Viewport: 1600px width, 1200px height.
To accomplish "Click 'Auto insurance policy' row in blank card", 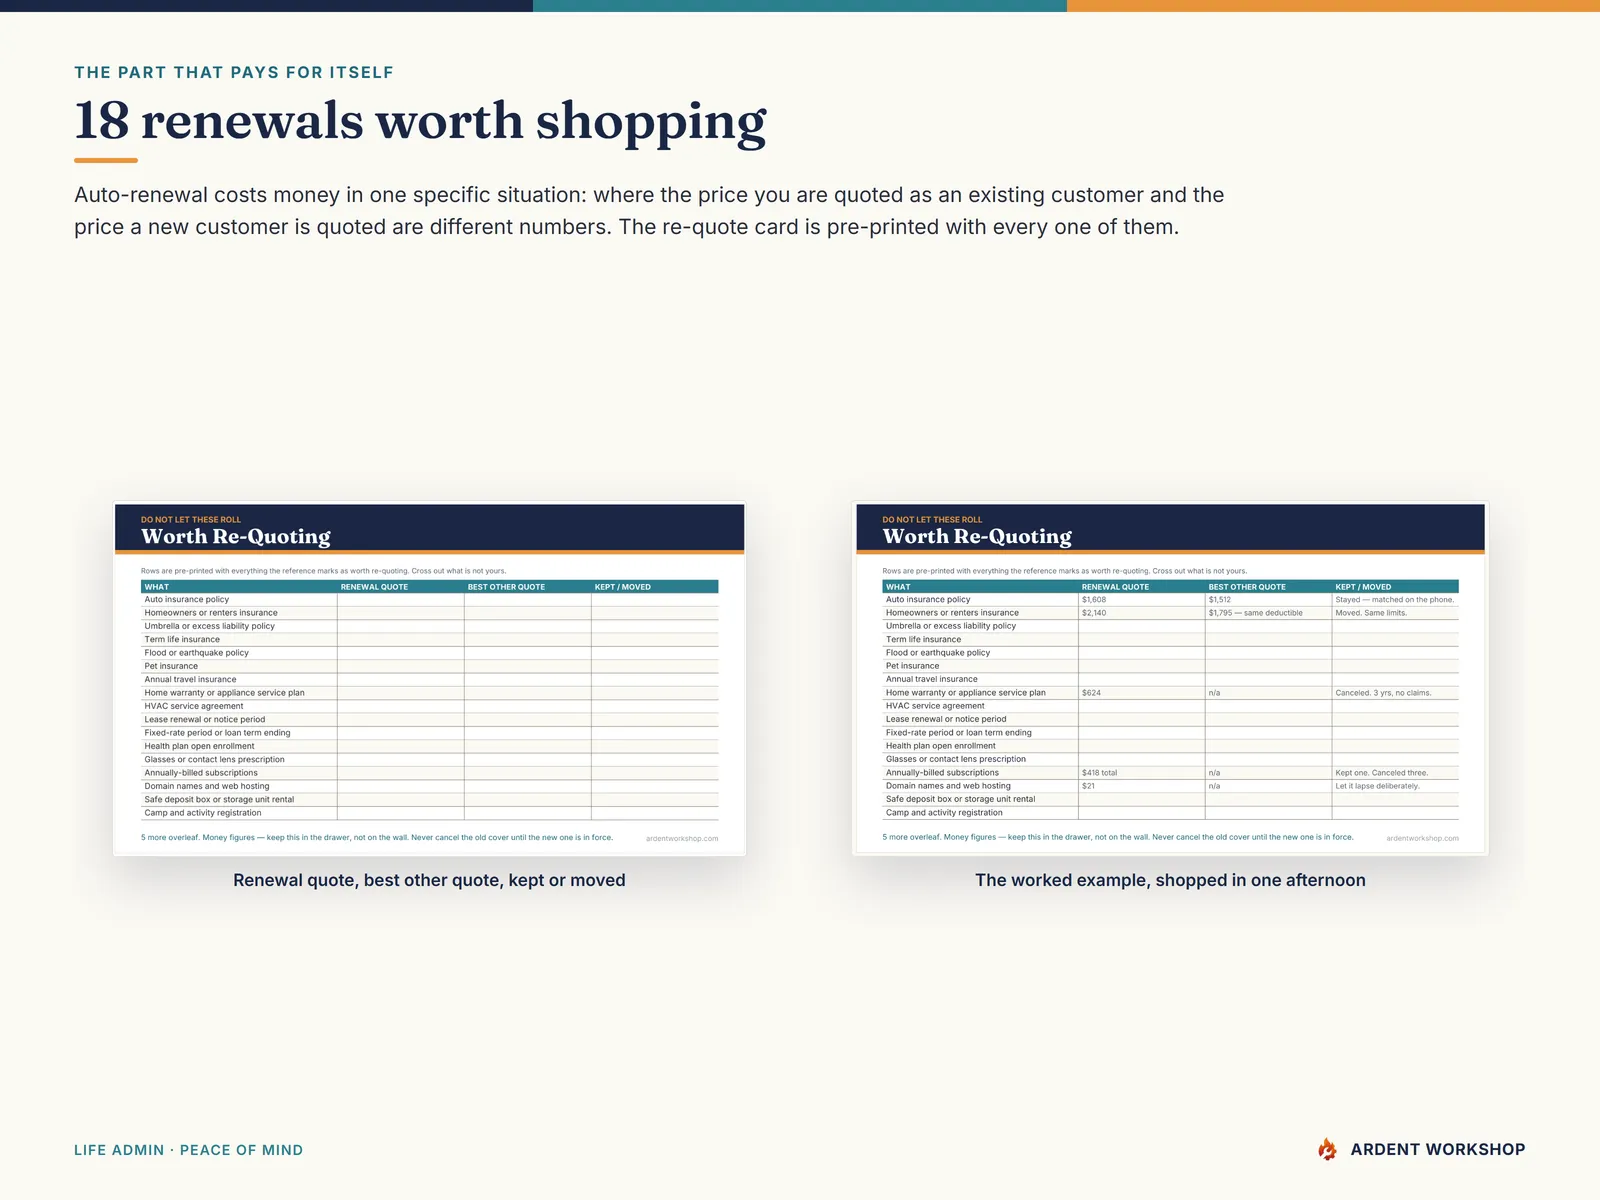I will 429,600.
